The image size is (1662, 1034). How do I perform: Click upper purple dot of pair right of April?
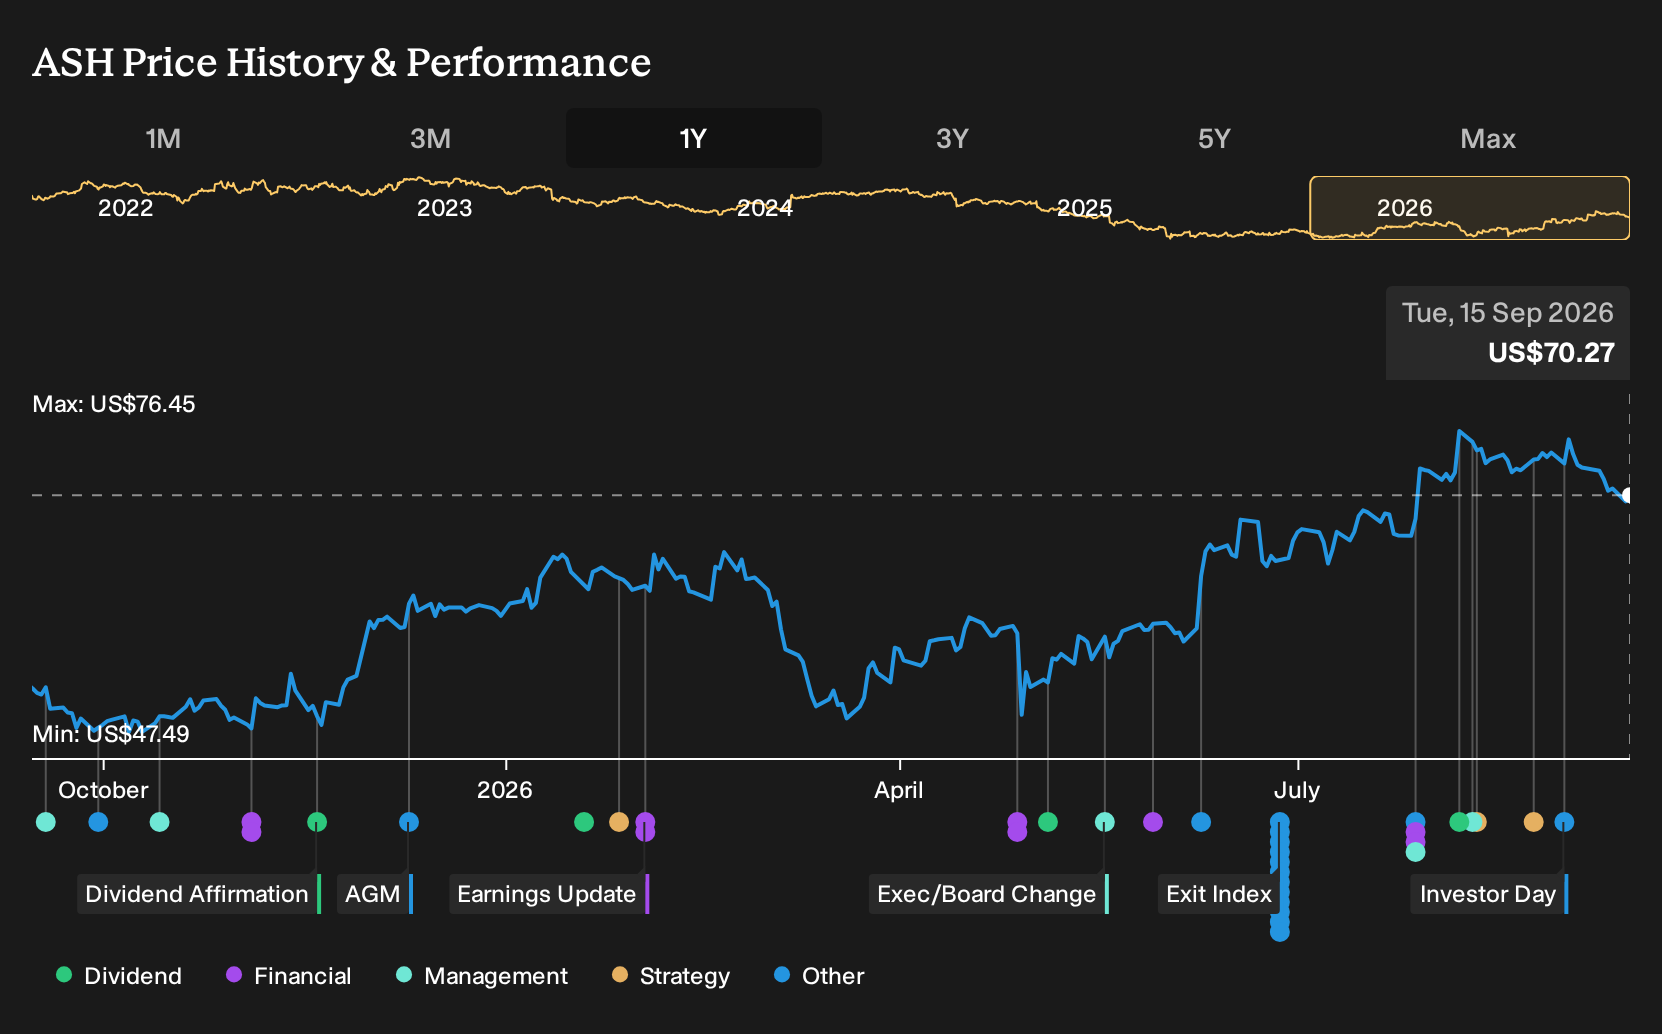coord(1017,821)
